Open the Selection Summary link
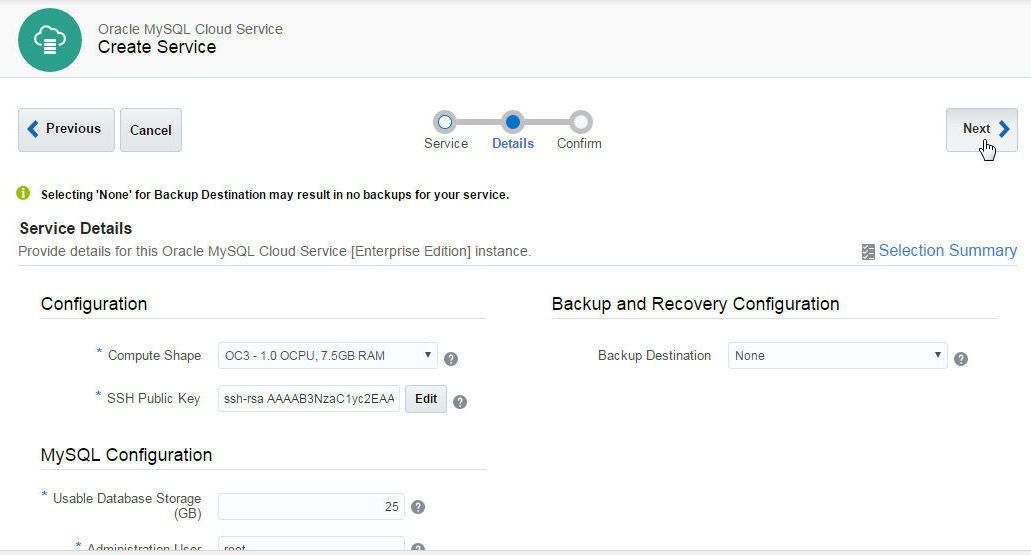This screenshot has width=1031, height=555. coord(947,251)
